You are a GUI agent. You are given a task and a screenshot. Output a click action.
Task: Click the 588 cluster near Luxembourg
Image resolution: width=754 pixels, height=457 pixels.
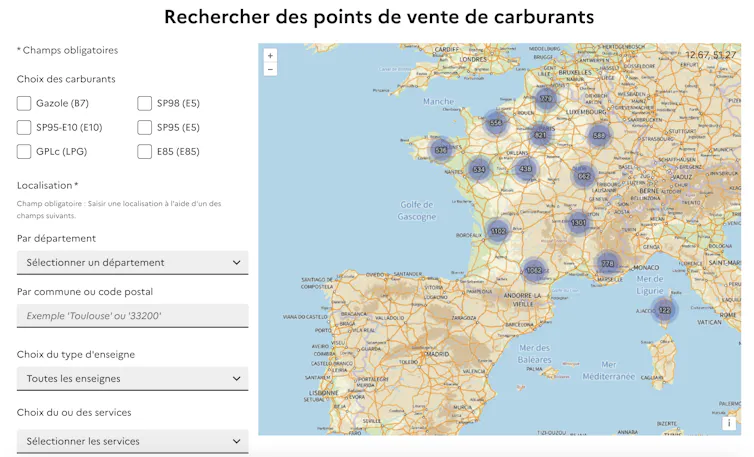point(599,135)
